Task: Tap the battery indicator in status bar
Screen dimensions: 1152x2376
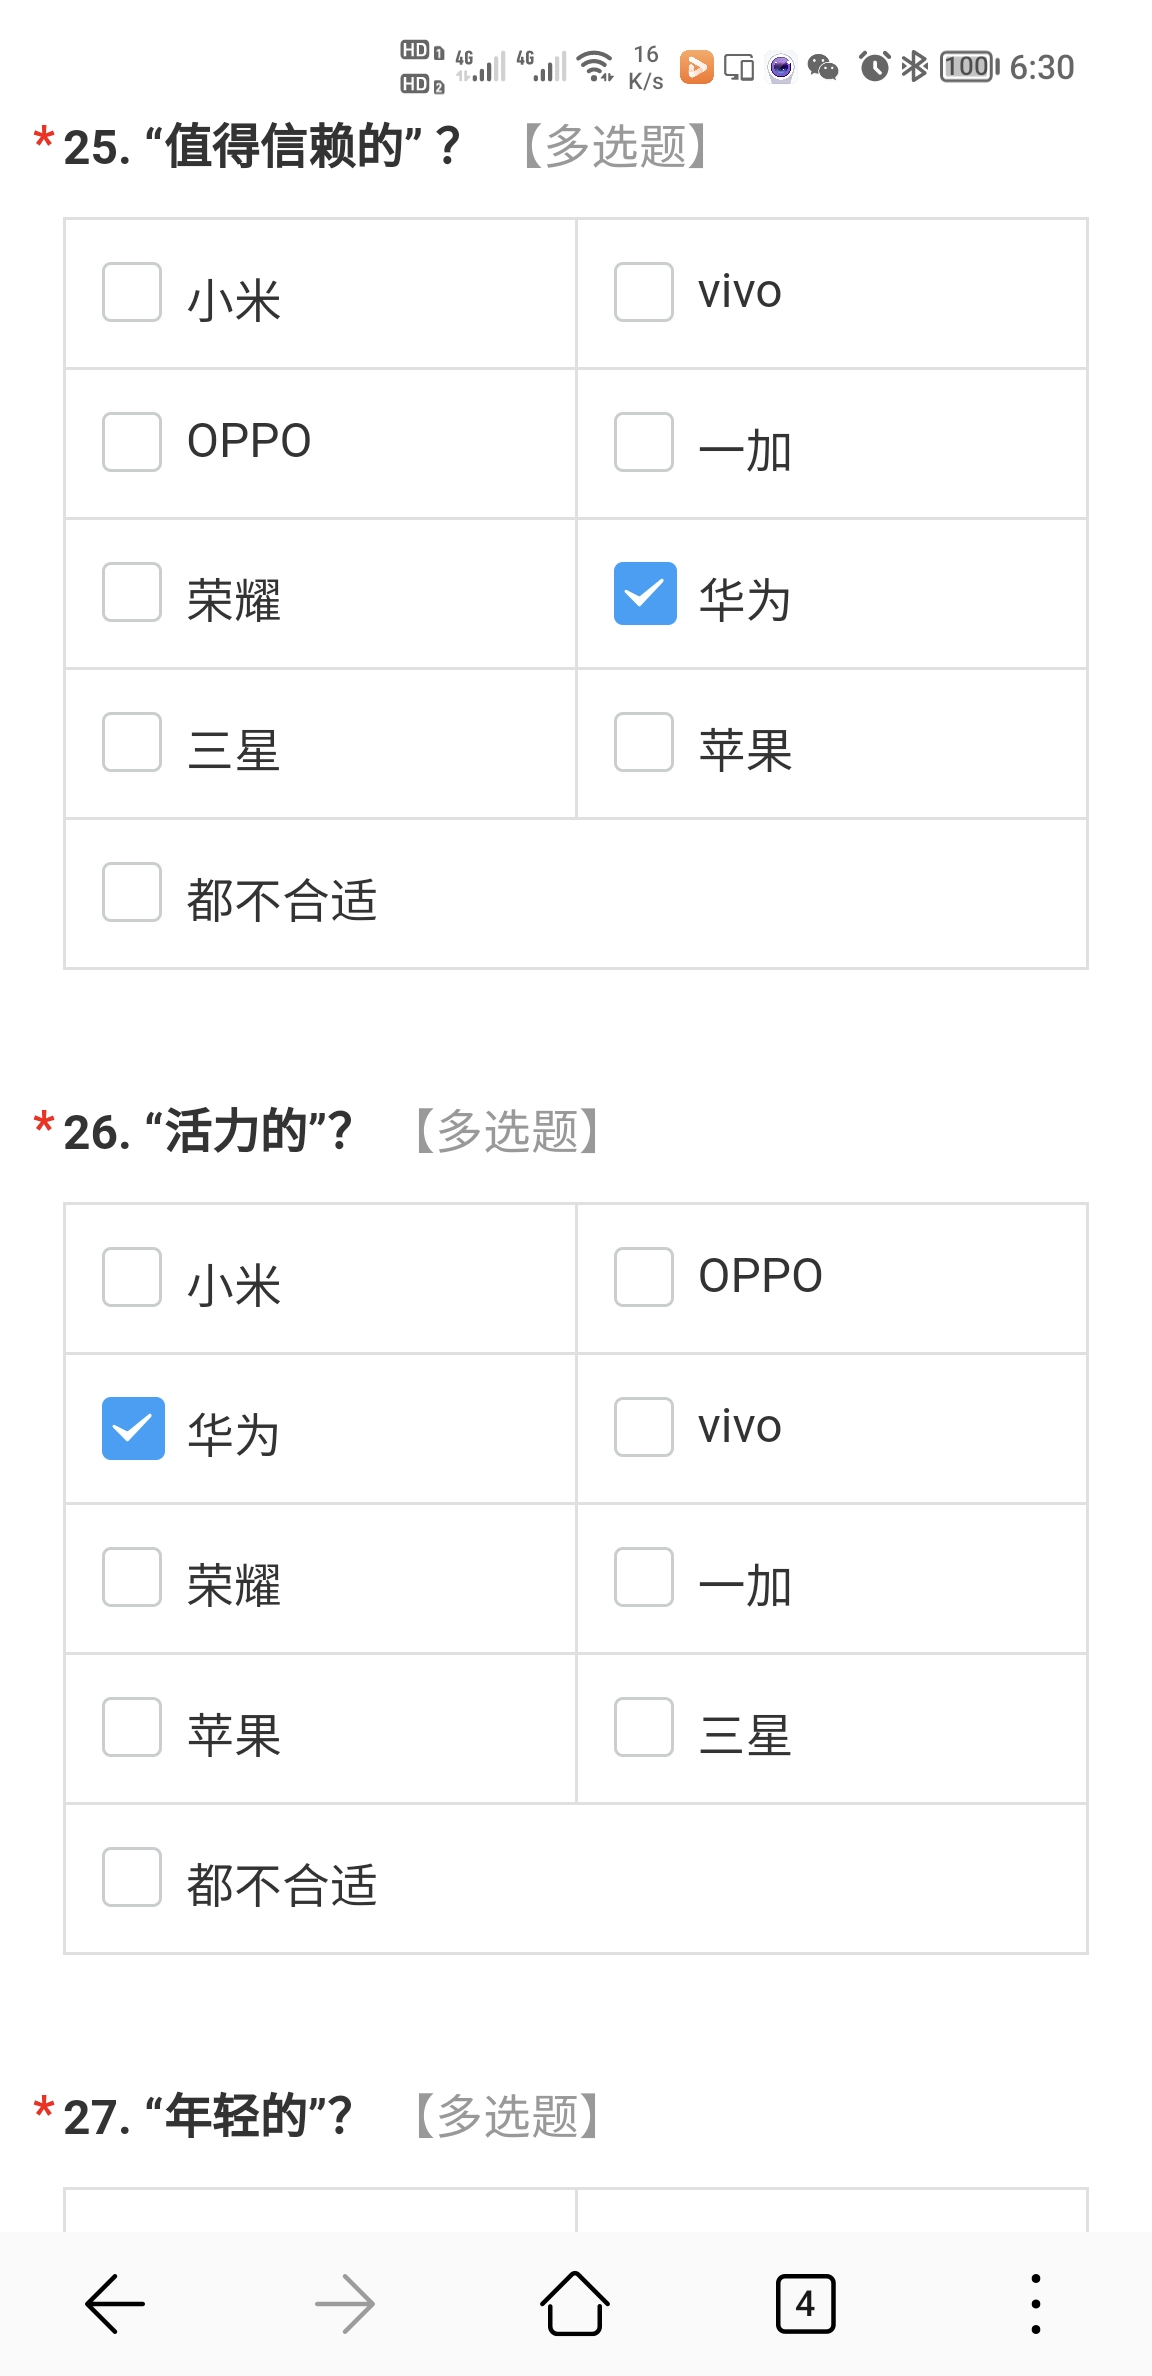Action: click(x=969, y=66)
